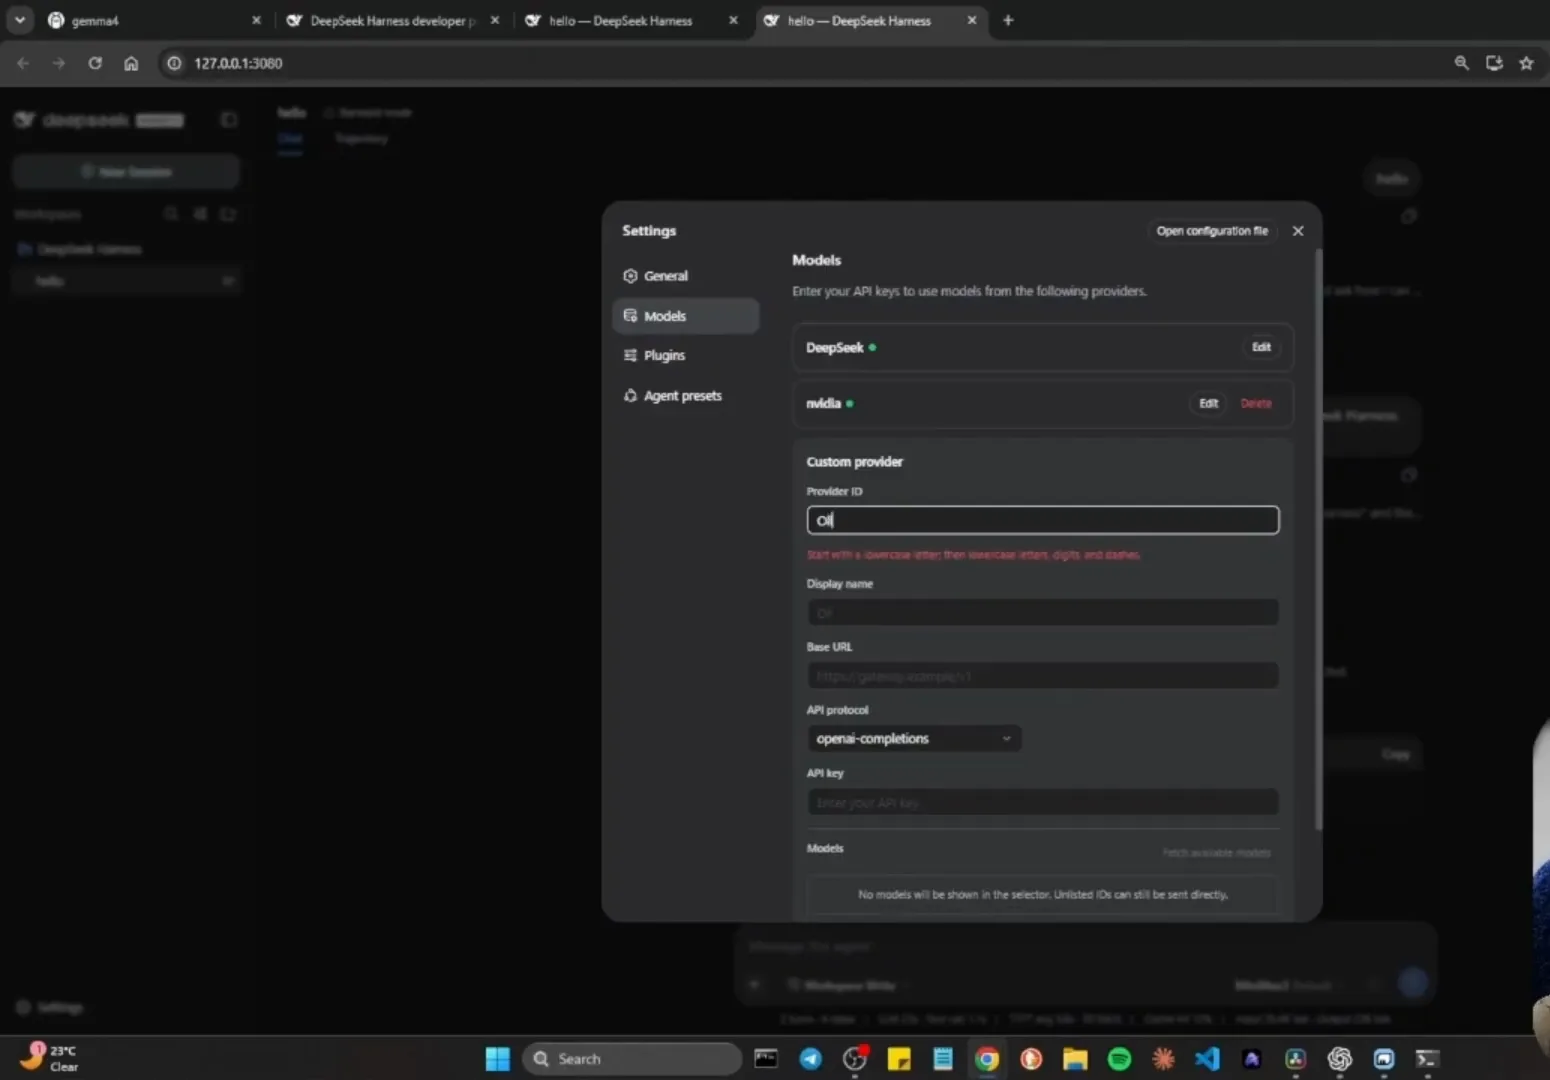Image resolution: width=1550 pixels, height=1080 pixels.
Task: Click the taskbar Search box
Action: [632, 1059]
